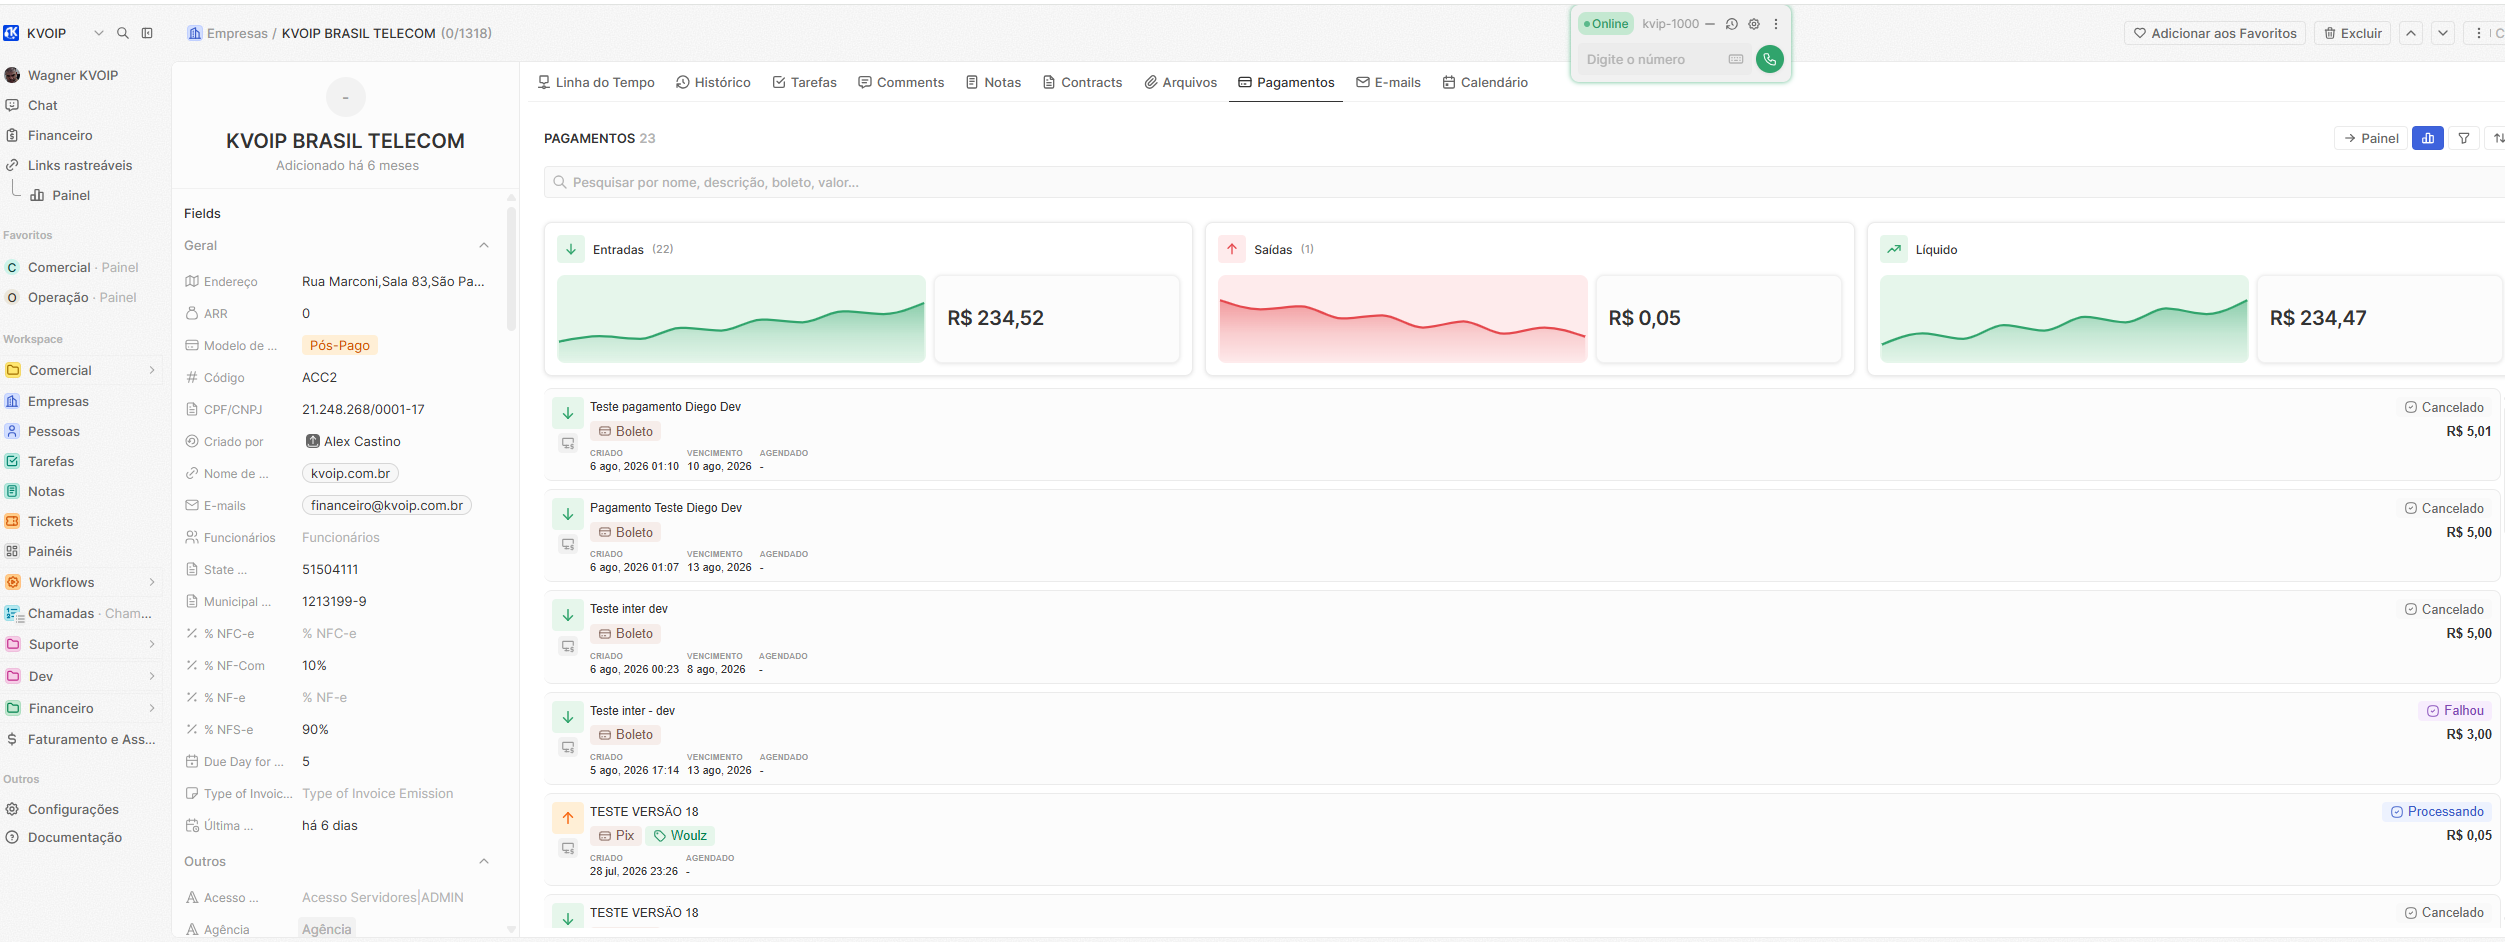Collapse the Outros fields section
The image size is (2505, 942).
tap(484, 861)
